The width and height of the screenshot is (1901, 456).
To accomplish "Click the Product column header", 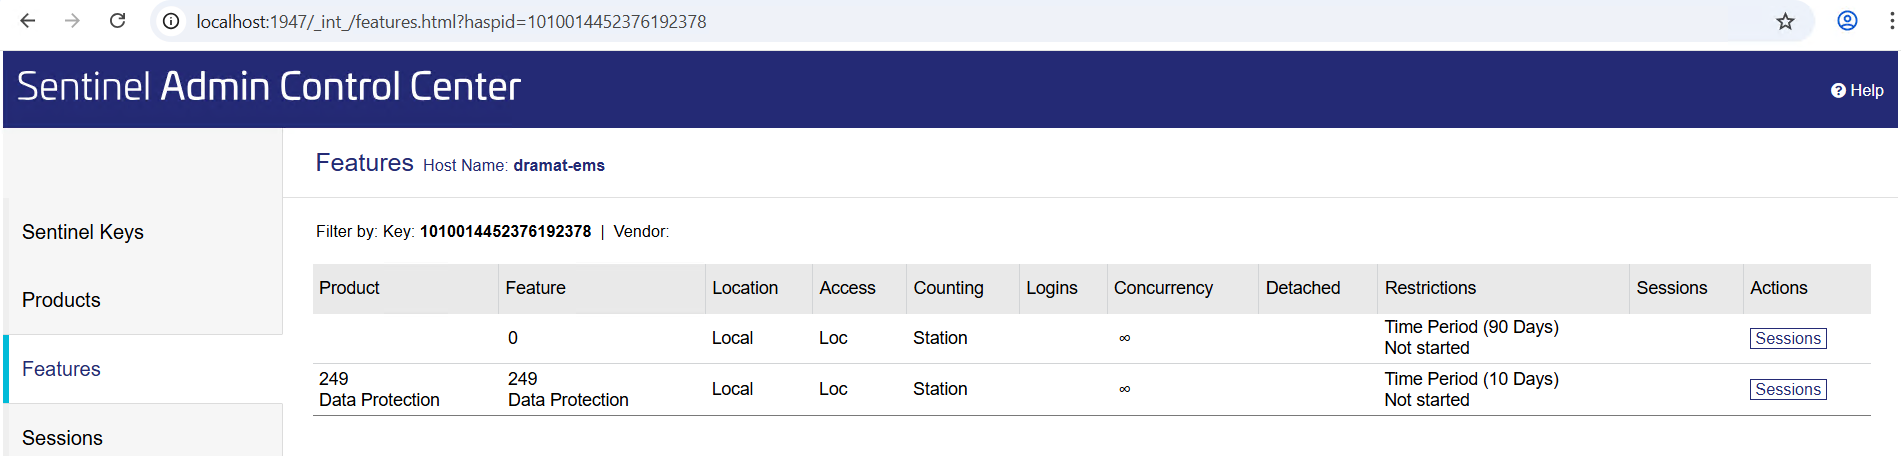I will click(x=349, y=288).
